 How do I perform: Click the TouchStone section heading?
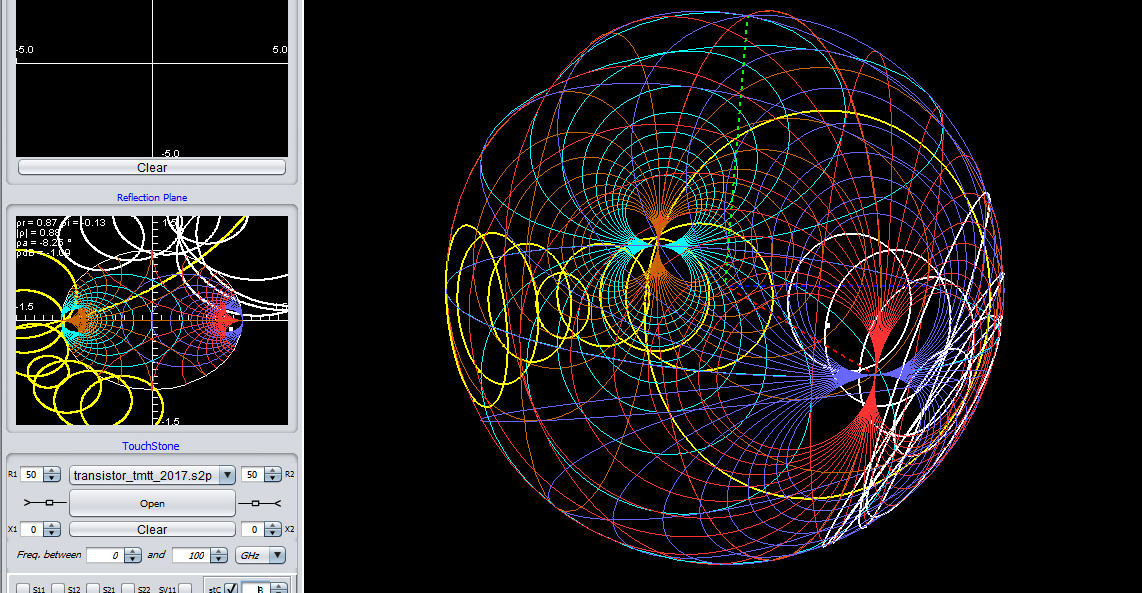click(x=151, y=446)
